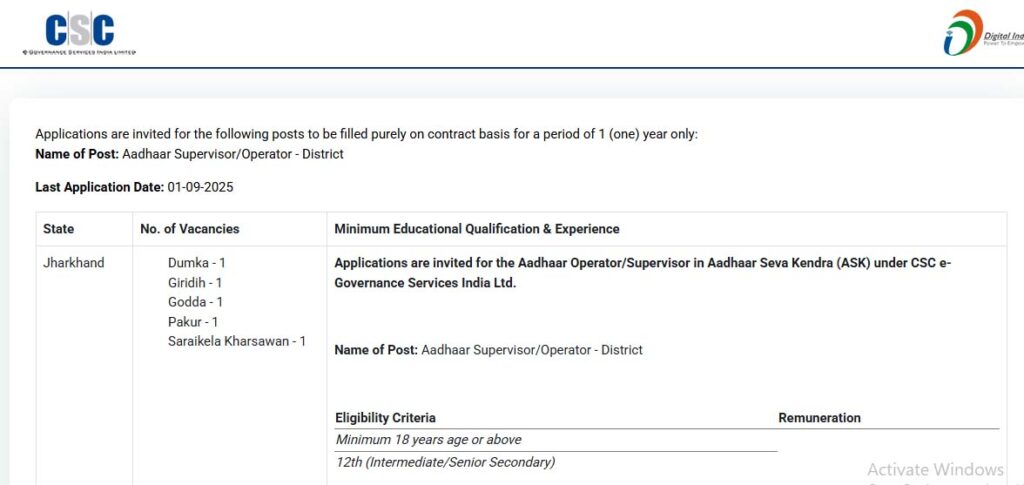This screenshot has height=485, width=1024.
Task: Select the Dumka - 1 vacancy entry
Action: click(x=197, y=263)
